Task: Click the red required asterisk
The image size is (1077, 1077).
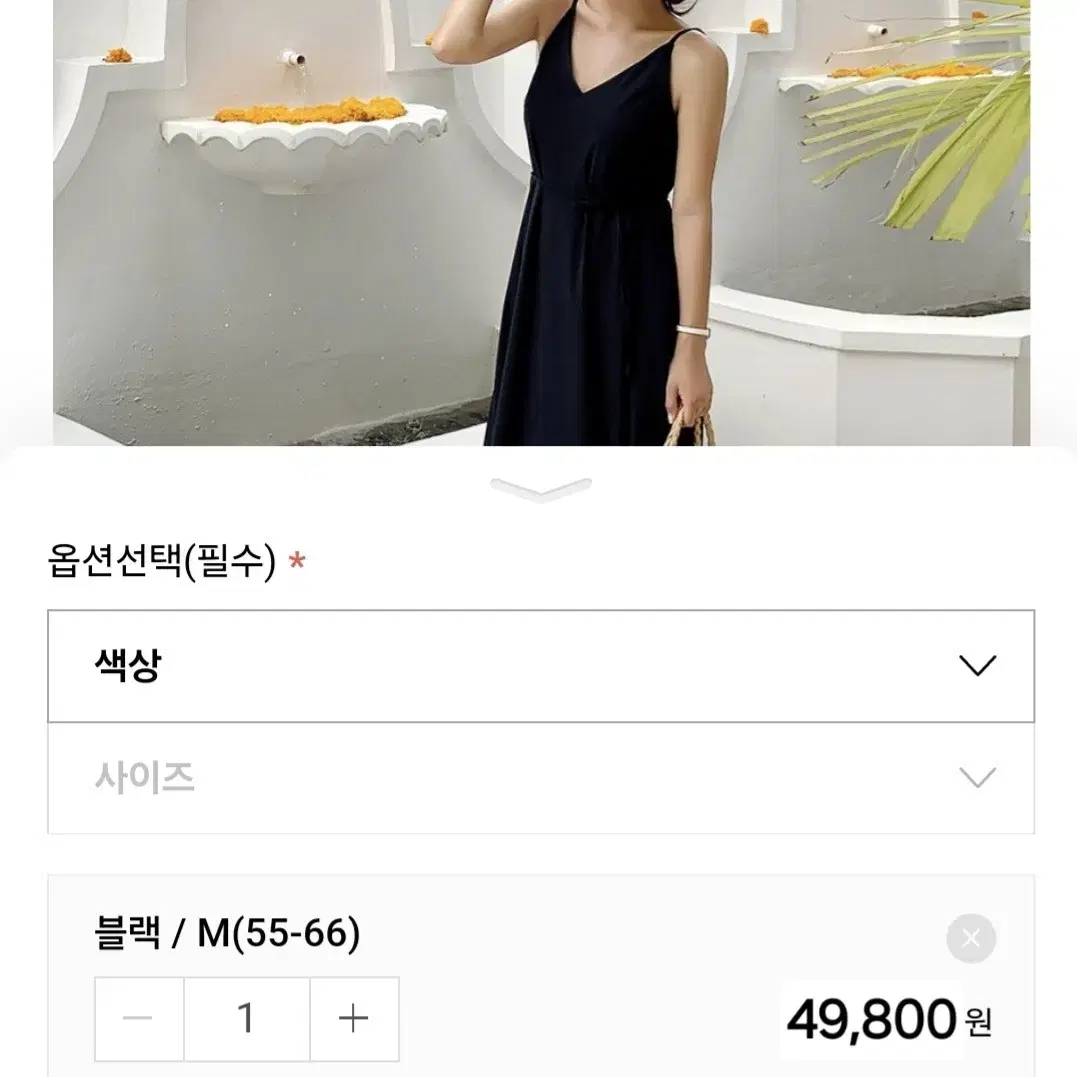Action: pos(297,560)
